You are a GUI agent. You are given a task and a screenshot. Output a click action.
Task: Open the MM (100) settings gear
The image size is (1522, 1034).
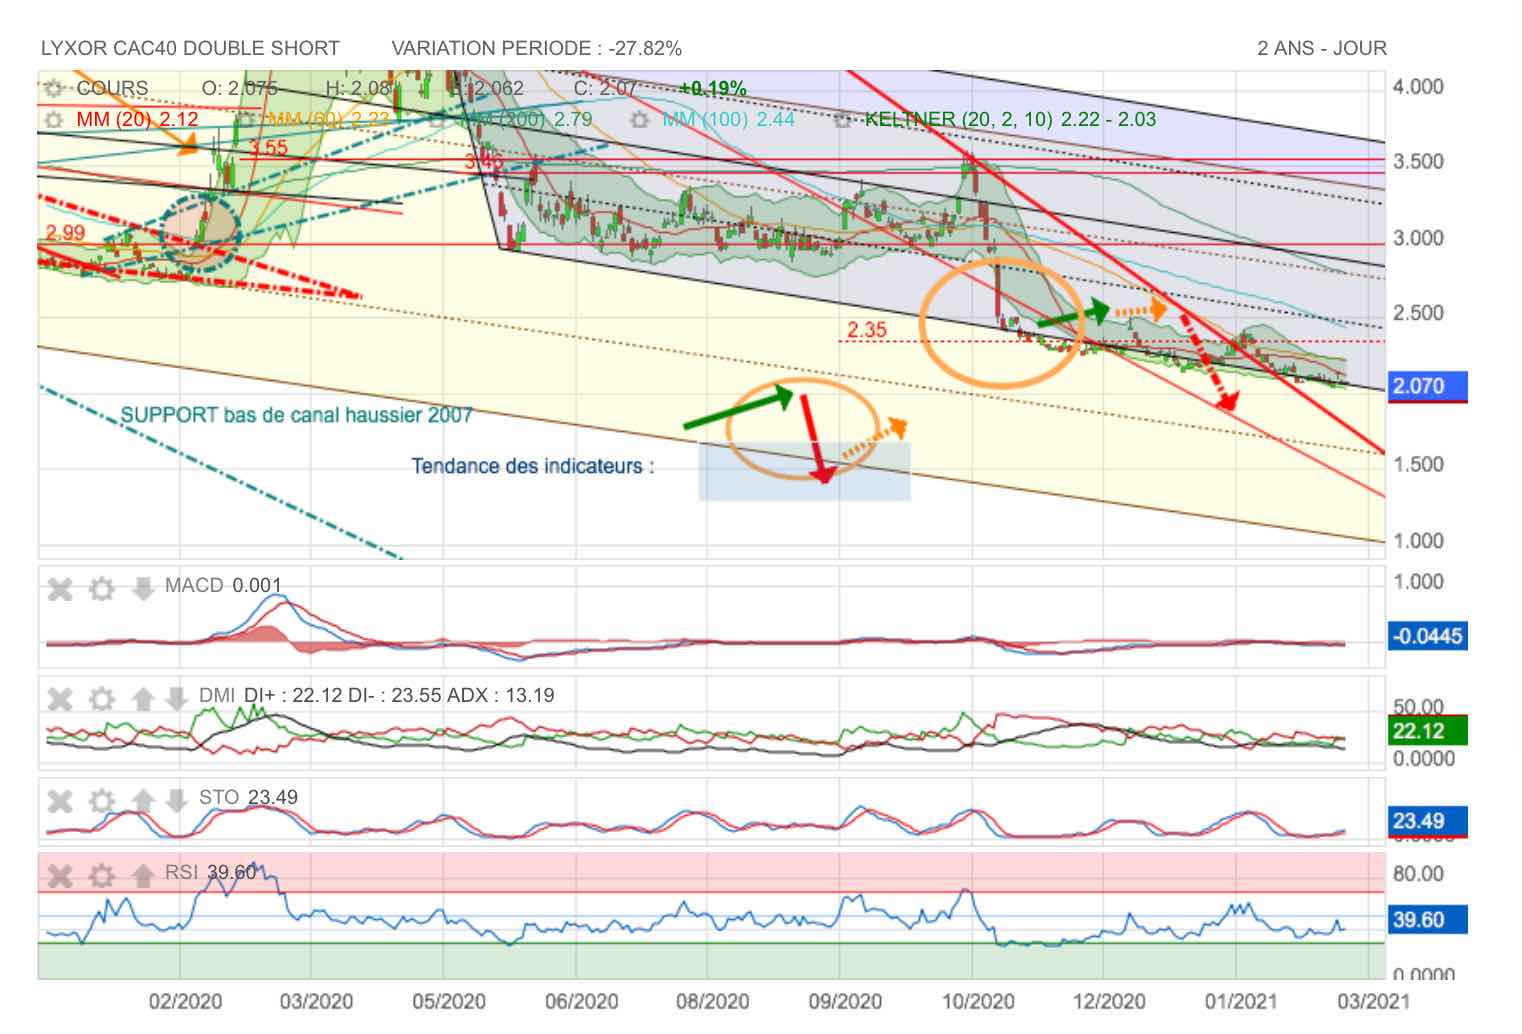pos(639,119)
